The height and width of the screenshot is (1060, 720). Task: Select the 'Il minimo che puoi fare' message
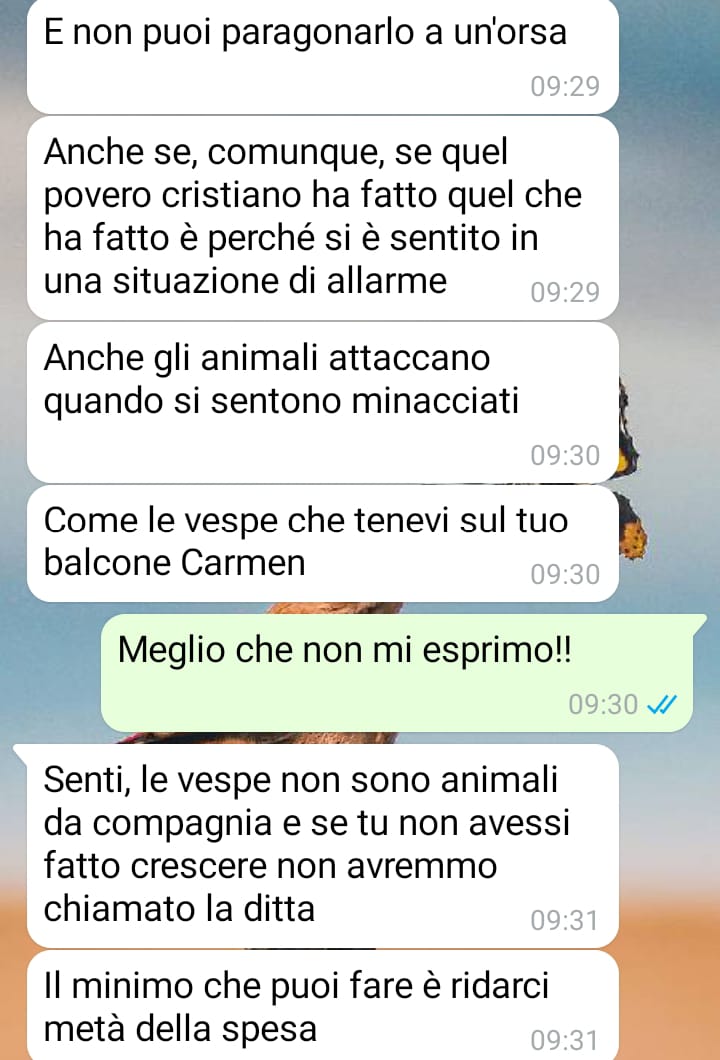point(322,1005)
